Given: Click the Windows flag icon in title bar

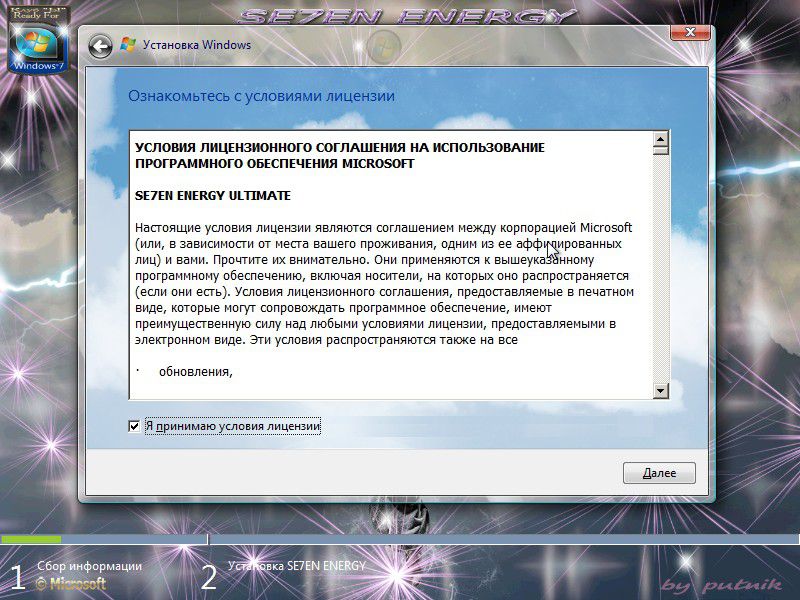Looking at the screenshot, I should pos(128,45).
